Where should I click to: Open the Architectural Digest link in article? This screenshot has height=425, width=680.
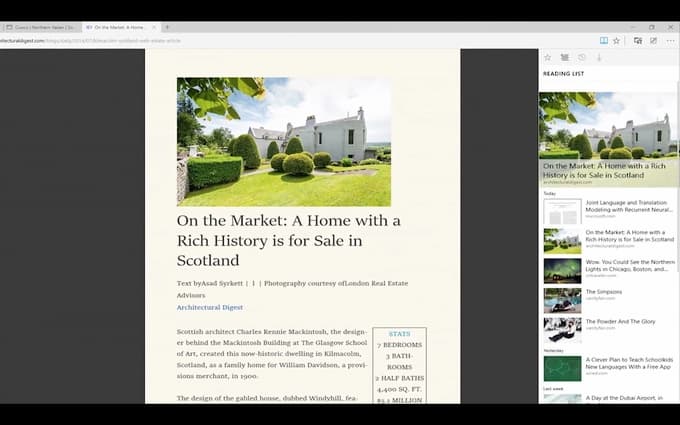(209, 307)
